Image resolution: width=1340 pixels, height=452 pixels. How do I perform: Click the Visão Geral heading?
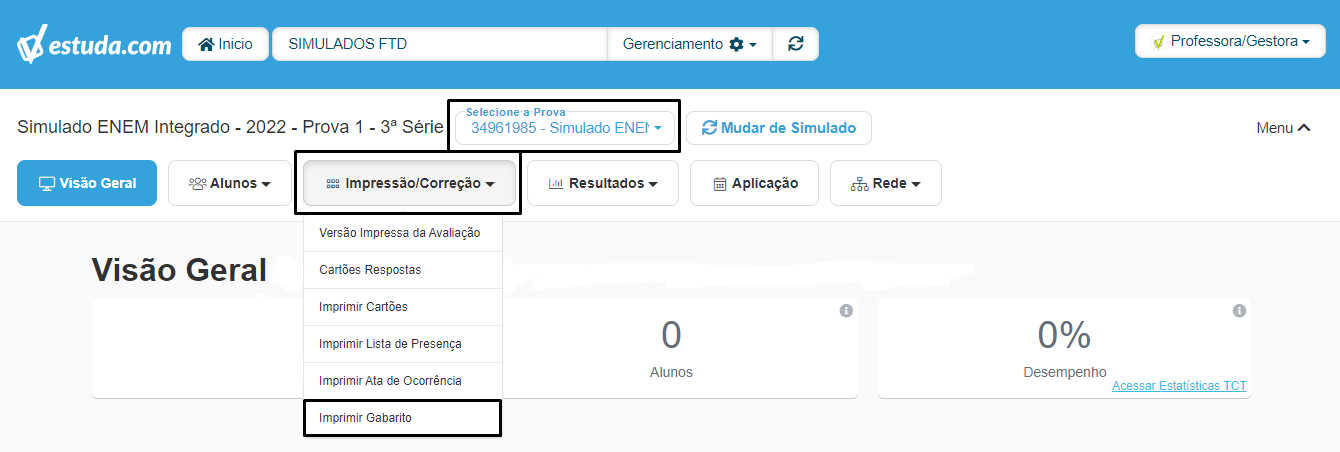pos(179,270)
